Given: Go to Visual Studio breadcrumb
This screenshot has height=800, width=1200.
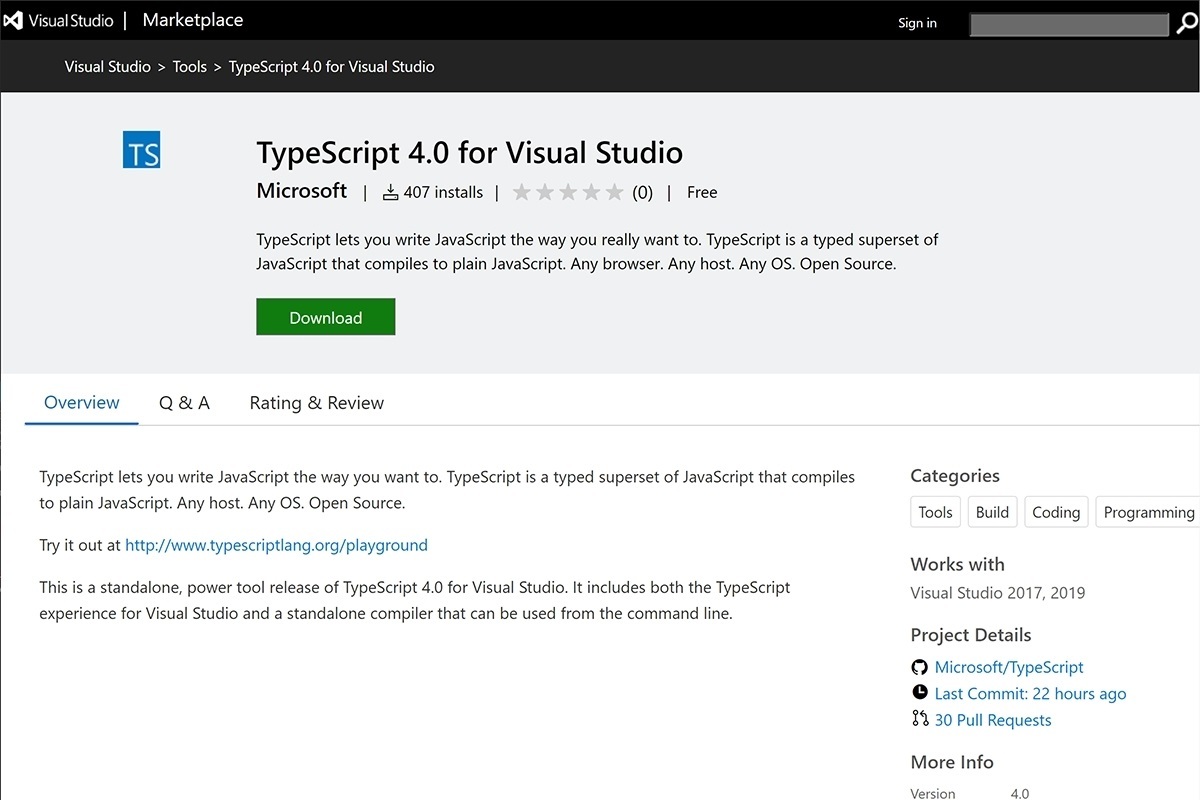Looking at the screenshot, I should coord(107,67).
